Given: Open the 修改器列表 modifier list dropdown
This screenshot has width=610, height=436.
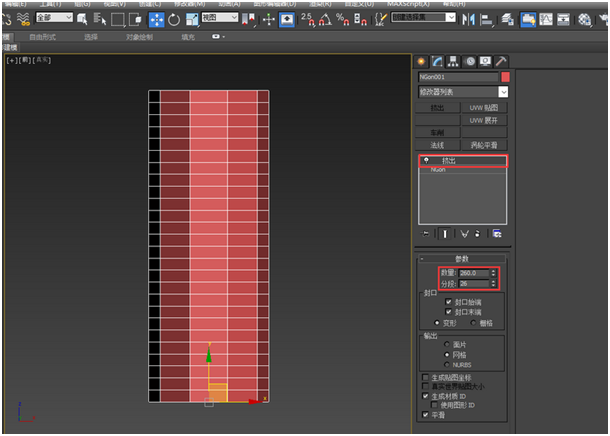Looking at the screenshot, I should (463, 92).
